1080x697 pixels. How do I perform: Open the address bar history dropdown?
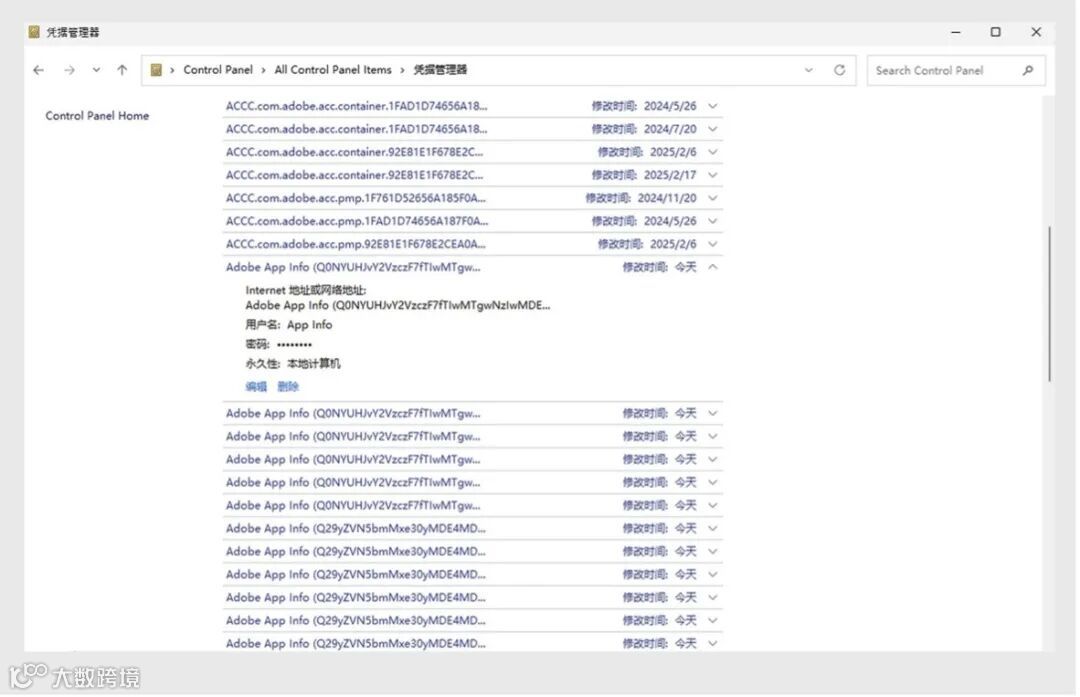coord(809,70)
